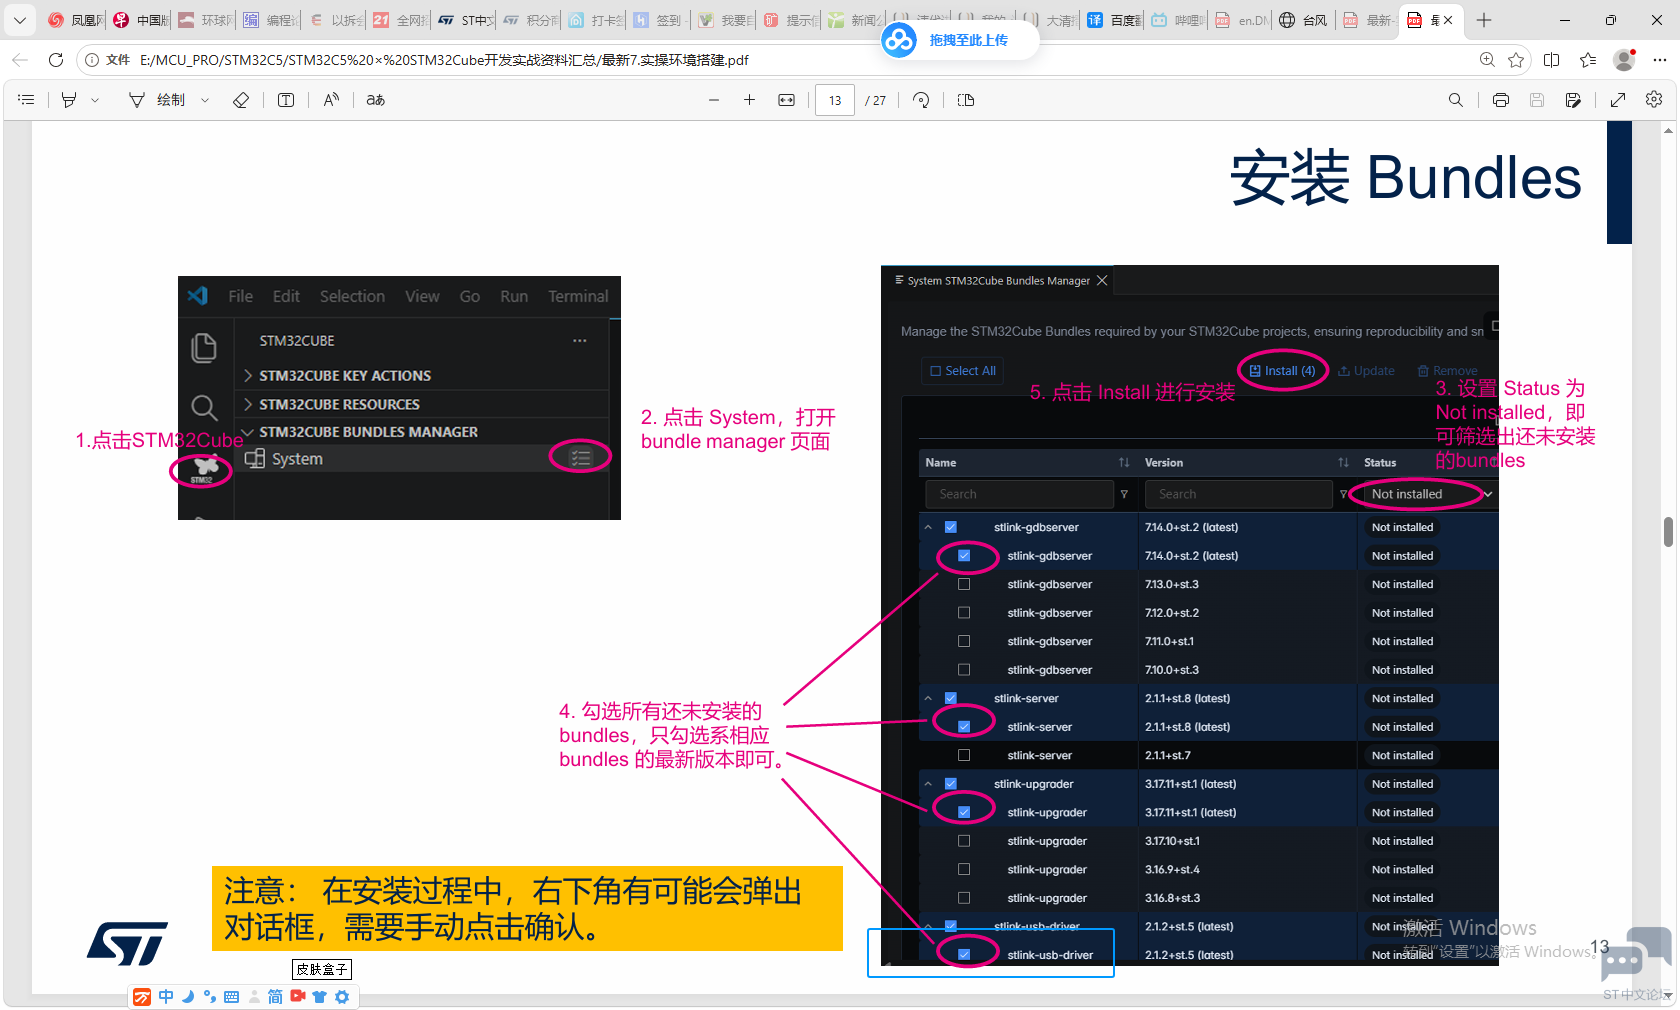The width and height of the screenshot is (1680, 1010).
Task: Click the 拖拽至此上传 cloud upload button
Action: coord(960,40)
